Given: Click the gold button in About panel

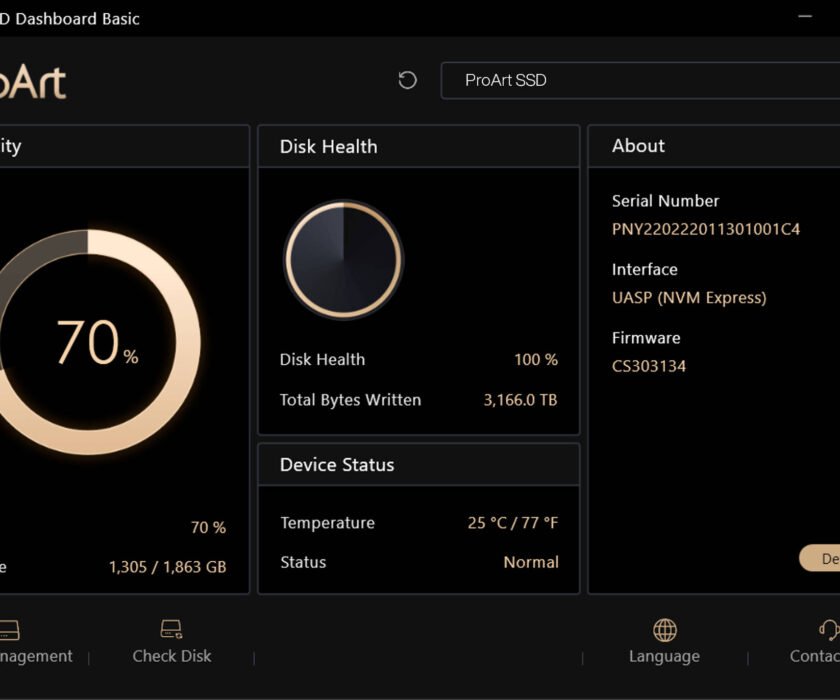Looking at the screenshot, I should (820, 559).
